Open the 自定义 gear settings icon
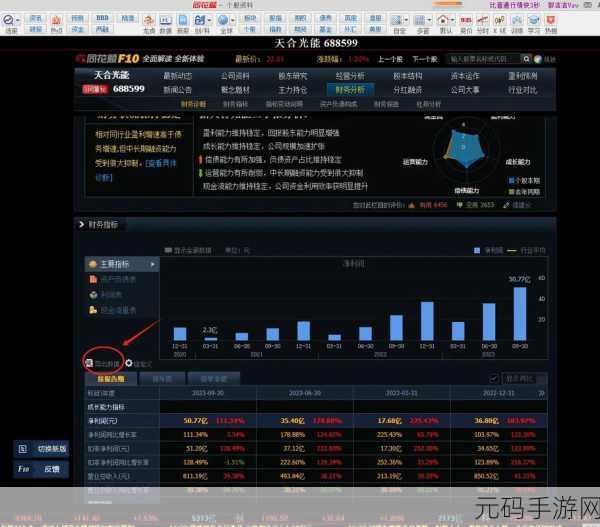The image size is (600, 527). (x=129, y=363)
